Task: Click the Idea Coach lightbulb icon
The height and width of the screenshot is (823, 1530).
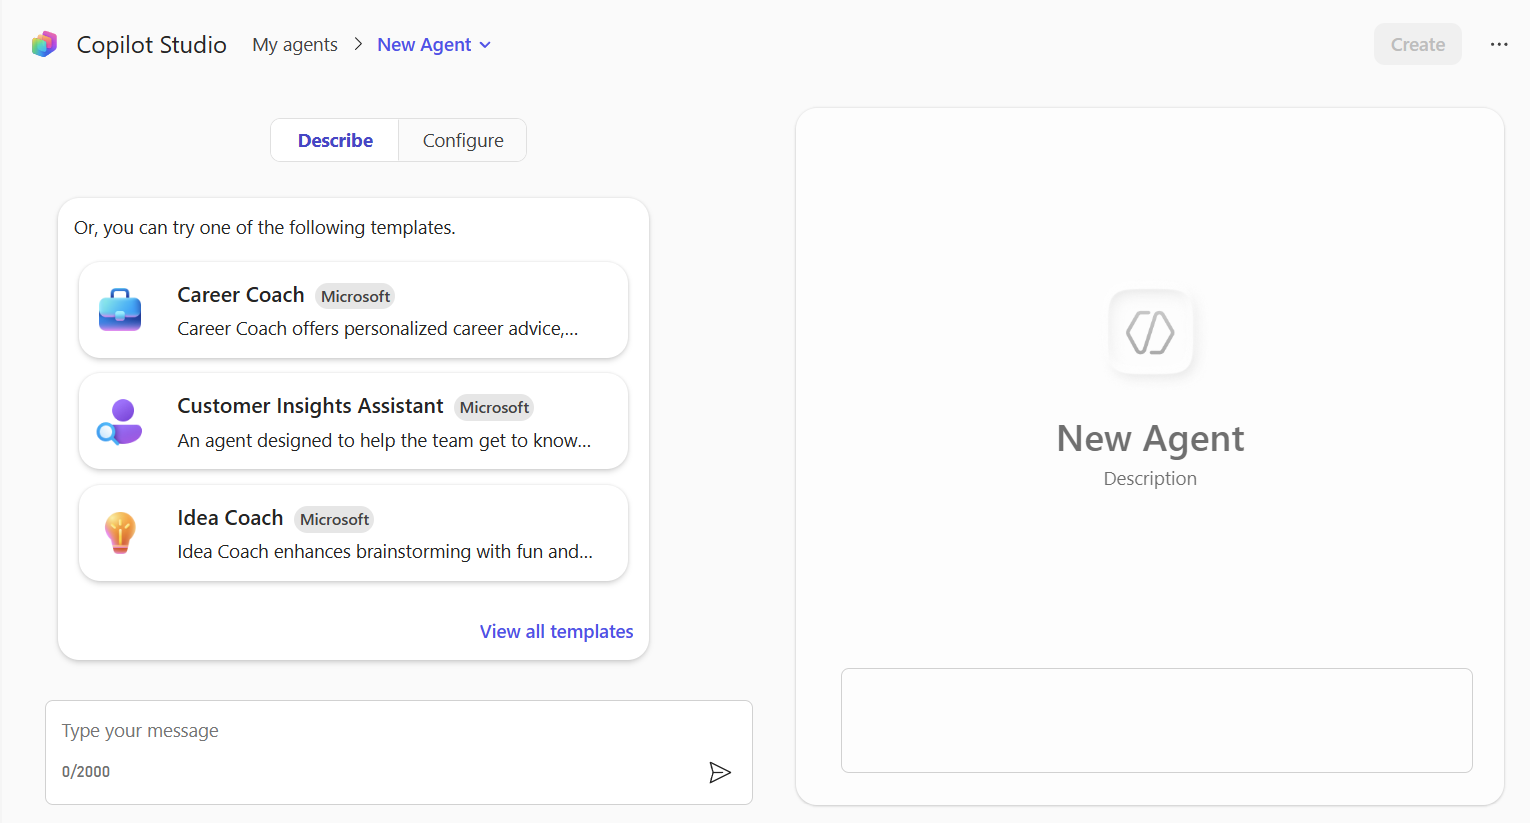Action: point(119,532)
